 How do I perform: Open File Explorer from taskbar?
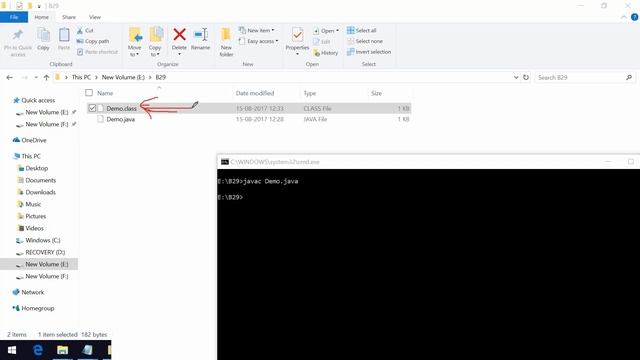(62, 350)
